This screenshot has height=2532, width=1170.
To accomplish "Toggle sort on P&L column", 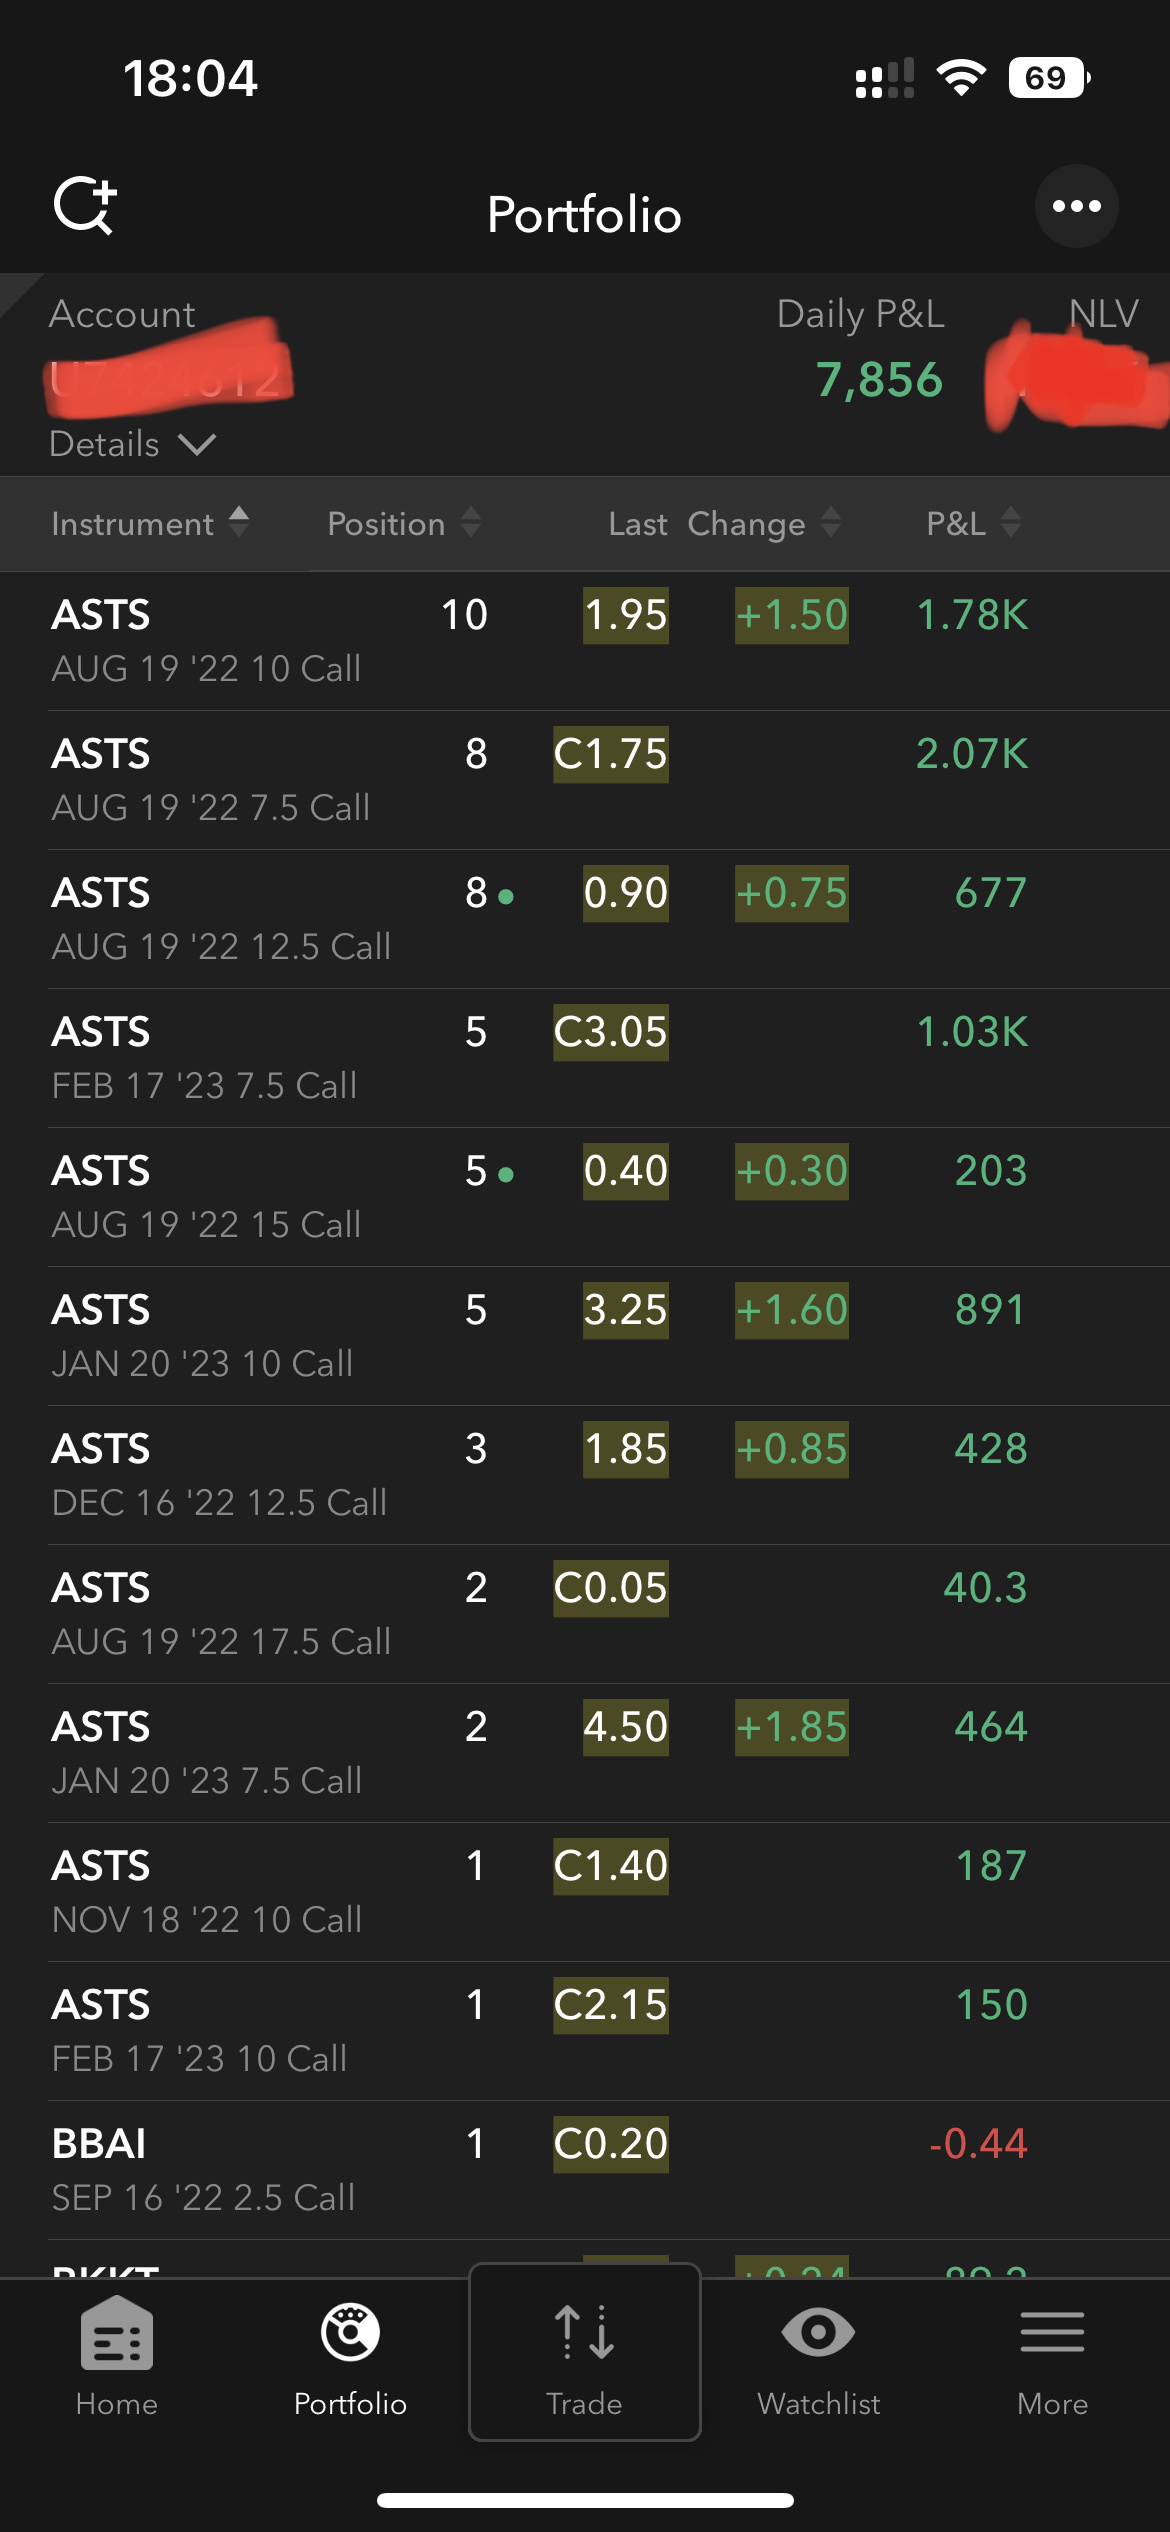I will point(1010,522).
